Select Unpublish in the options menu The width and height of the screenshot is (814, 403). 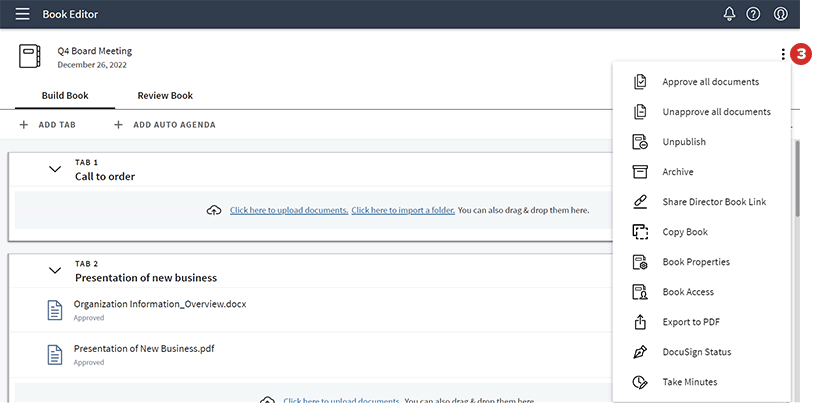684,142
